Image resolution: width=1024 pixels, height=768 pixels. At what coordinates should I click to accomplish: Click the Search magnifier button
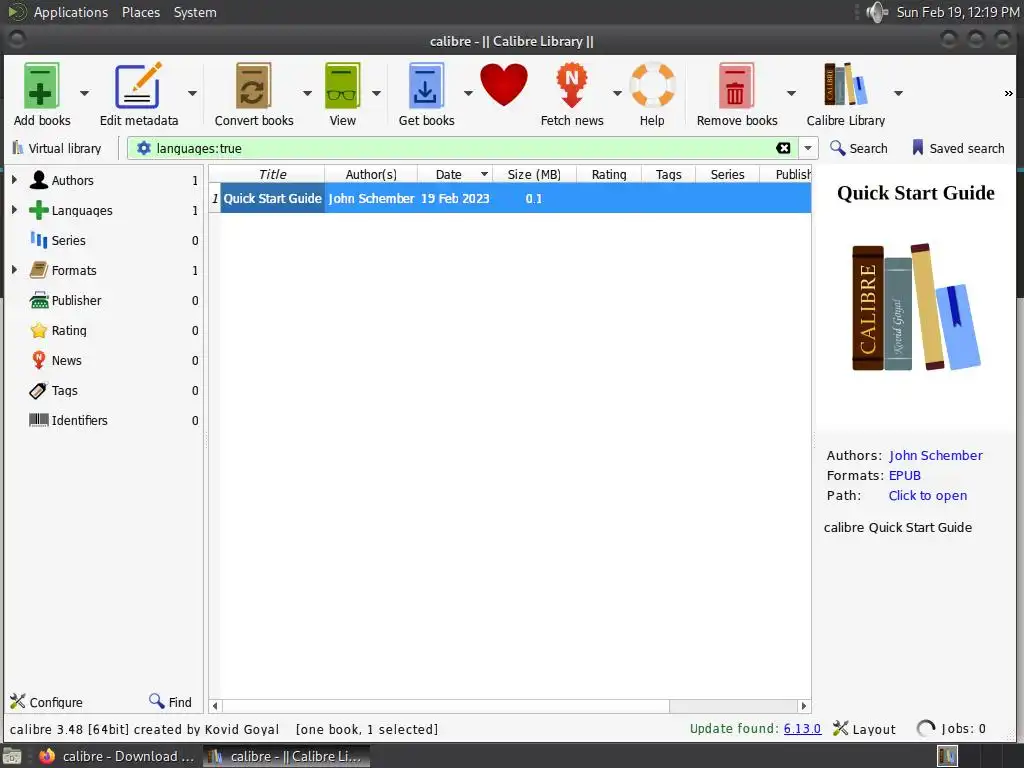point(858,148)
